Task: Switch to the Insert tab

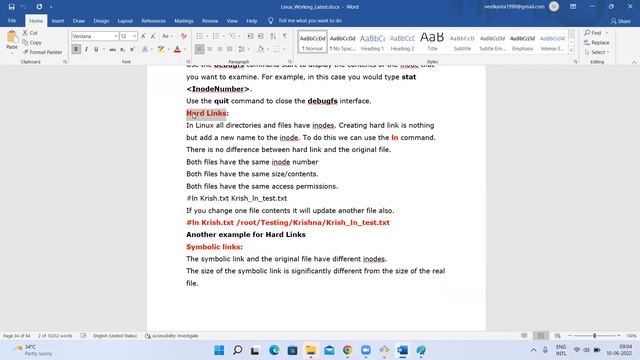Action: point(58,21)
